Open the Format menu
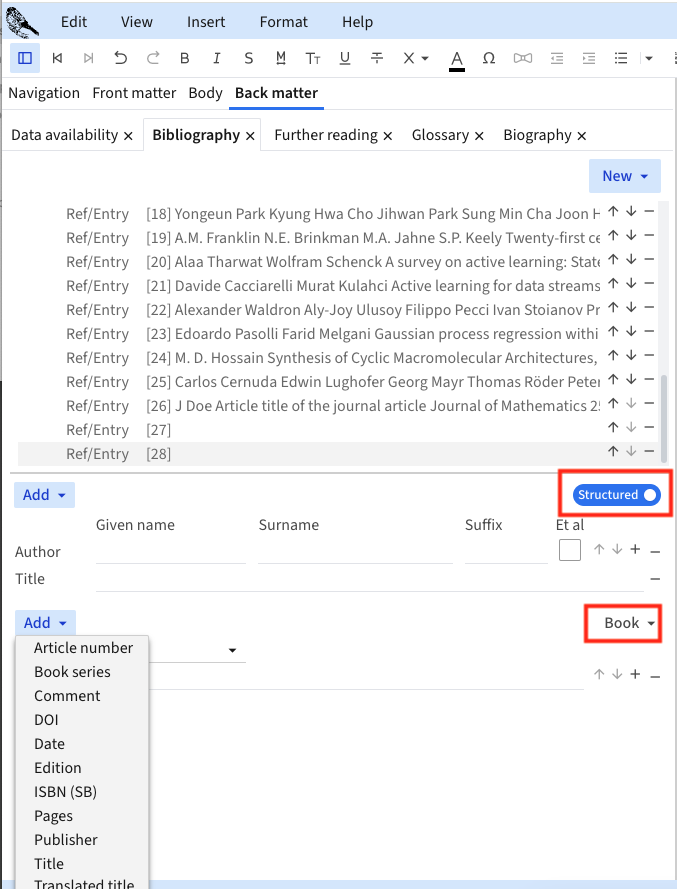The height and width of the screenshot is (889, 677). point(284,22)
